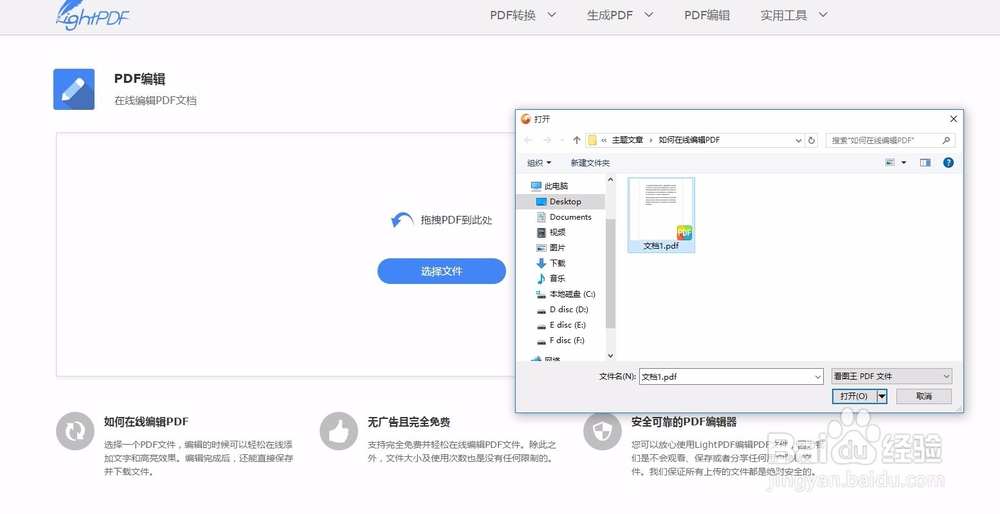
Task: Open 视频 folder in navigation pane
Action: (x=551, y=232)
